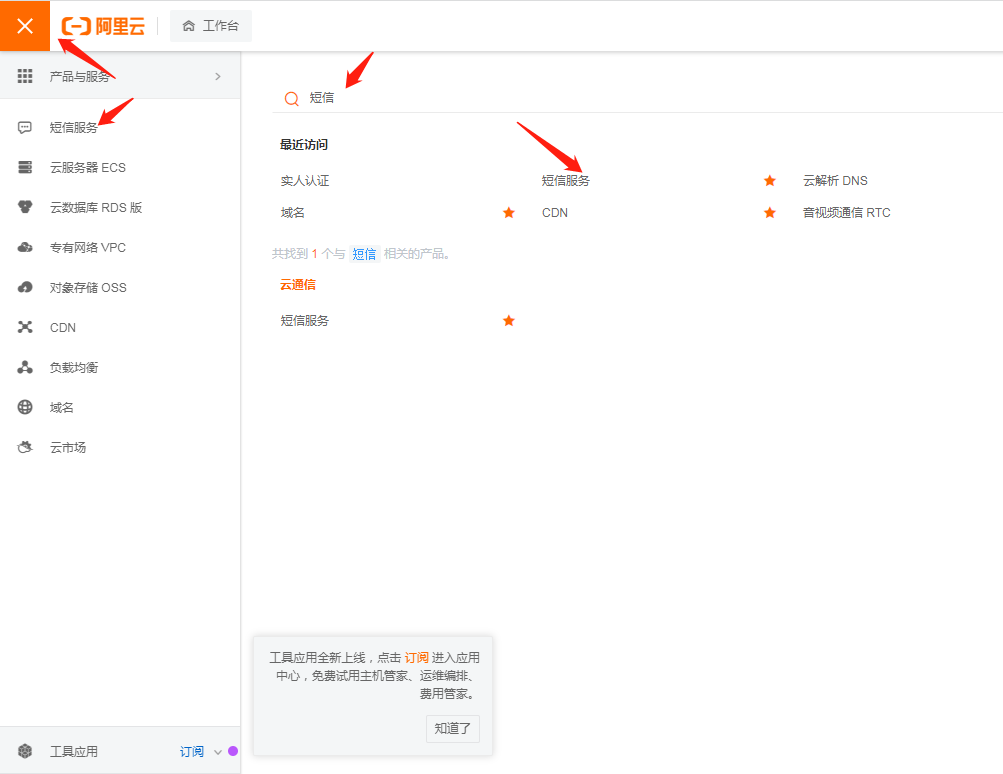
Task: Close the side menu with the X button
Action: (25, 26)
